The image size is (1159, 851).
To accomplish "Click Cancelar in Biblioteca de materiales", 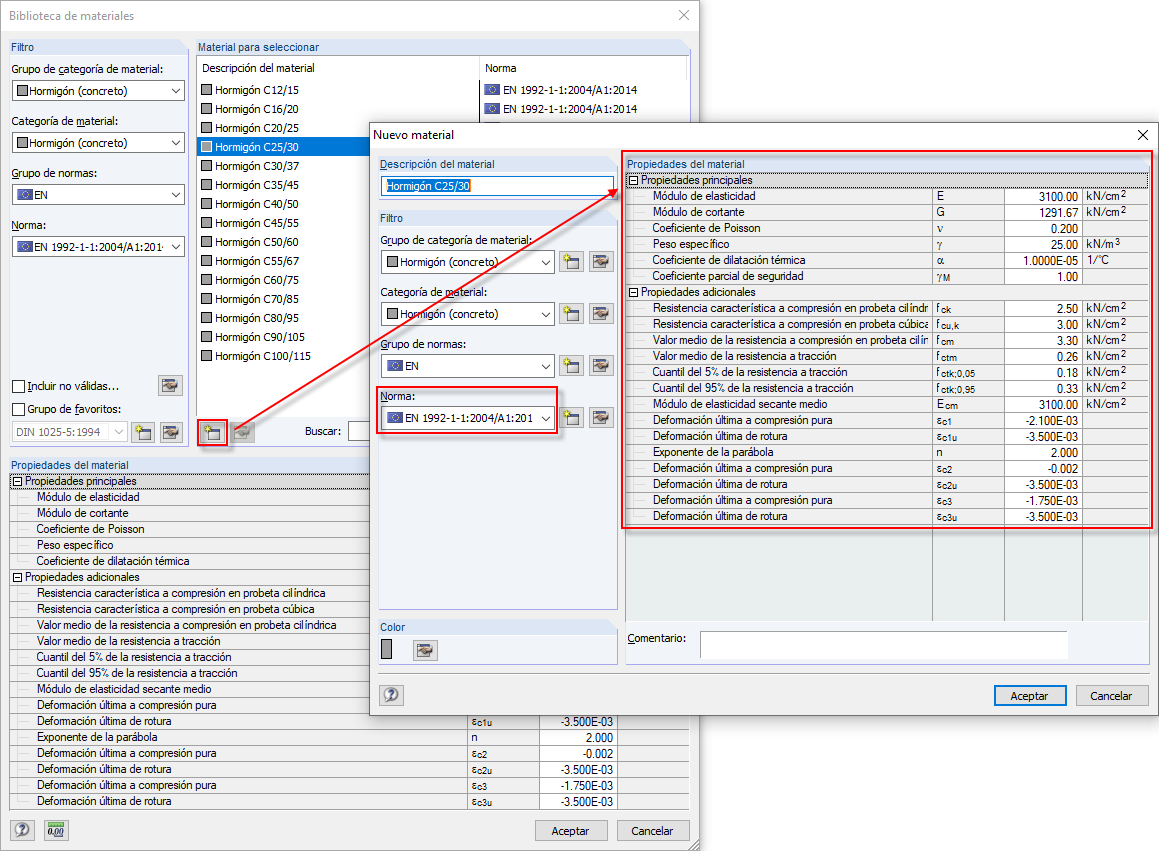I will (652, 831).
